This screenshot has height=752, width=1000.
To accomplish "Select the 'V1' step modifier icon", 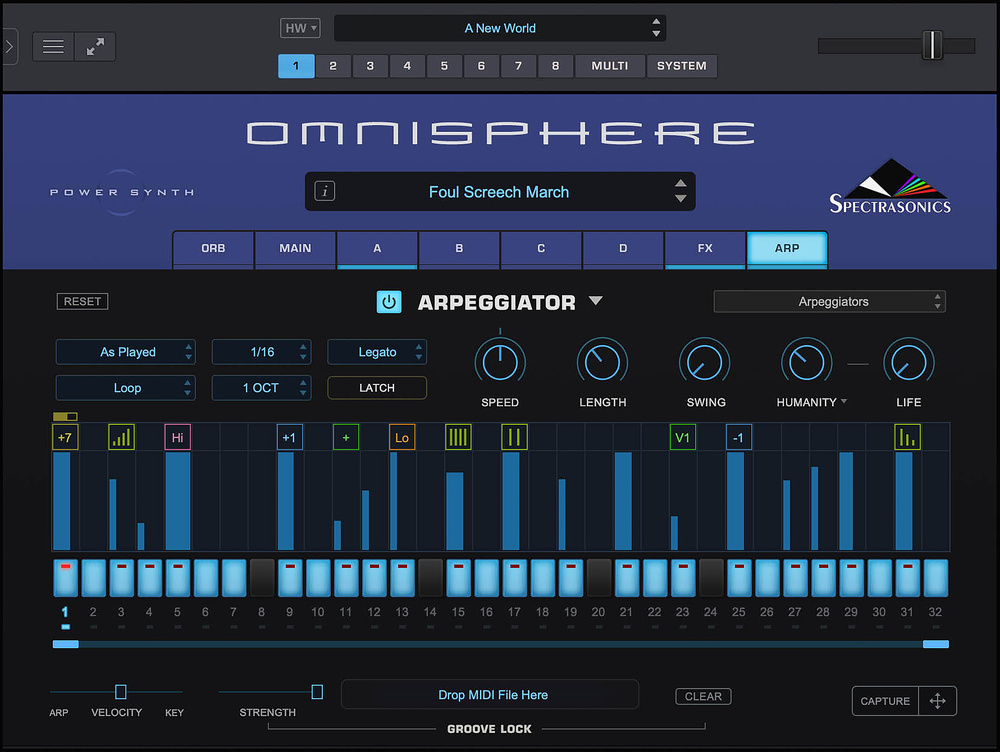I will [x=682, y=437].
